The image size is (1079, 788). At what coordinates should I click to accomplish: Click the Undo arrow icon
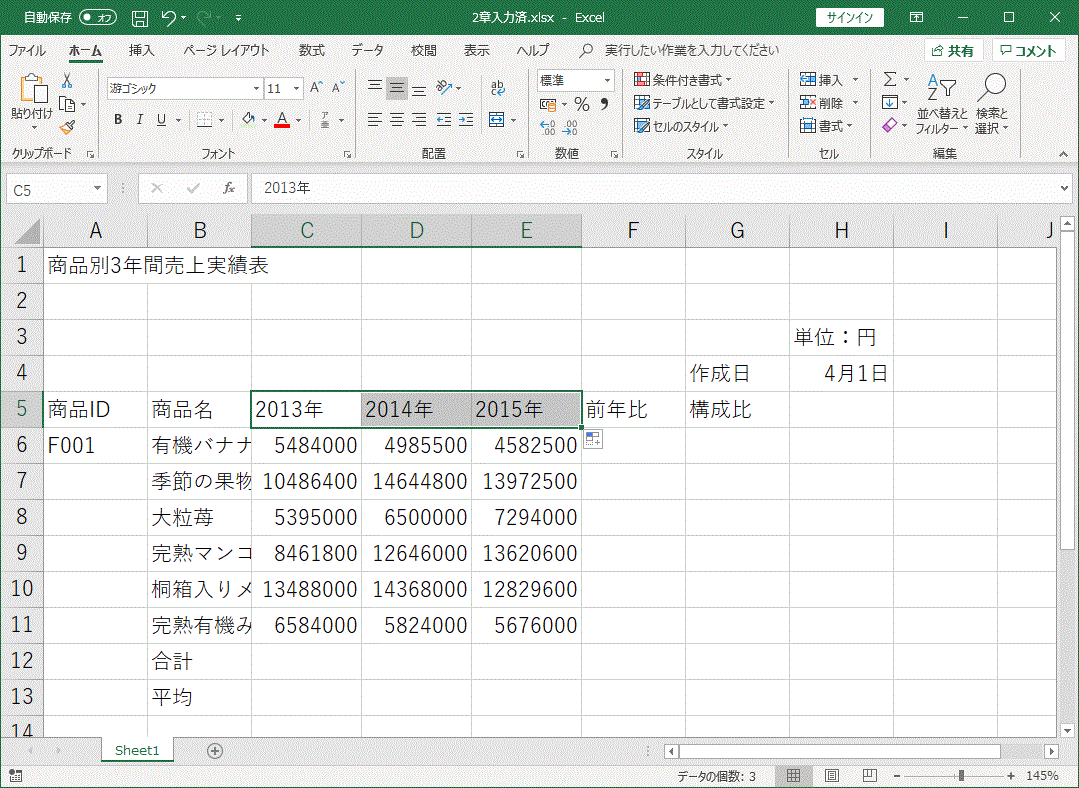pyautogui.click(x=169, y=18)
